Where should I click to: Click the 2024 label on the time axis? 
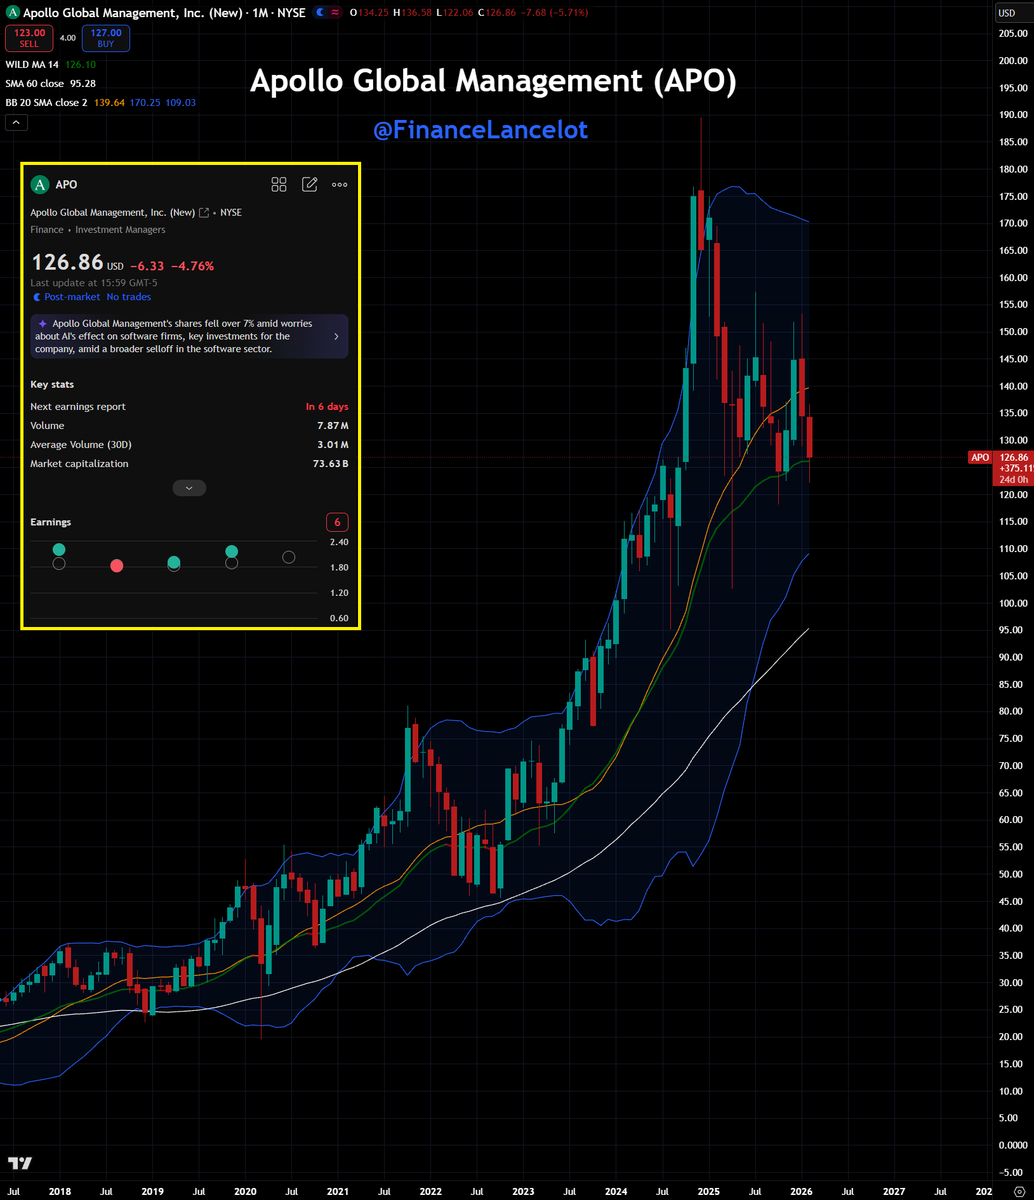click(616, 1191)
